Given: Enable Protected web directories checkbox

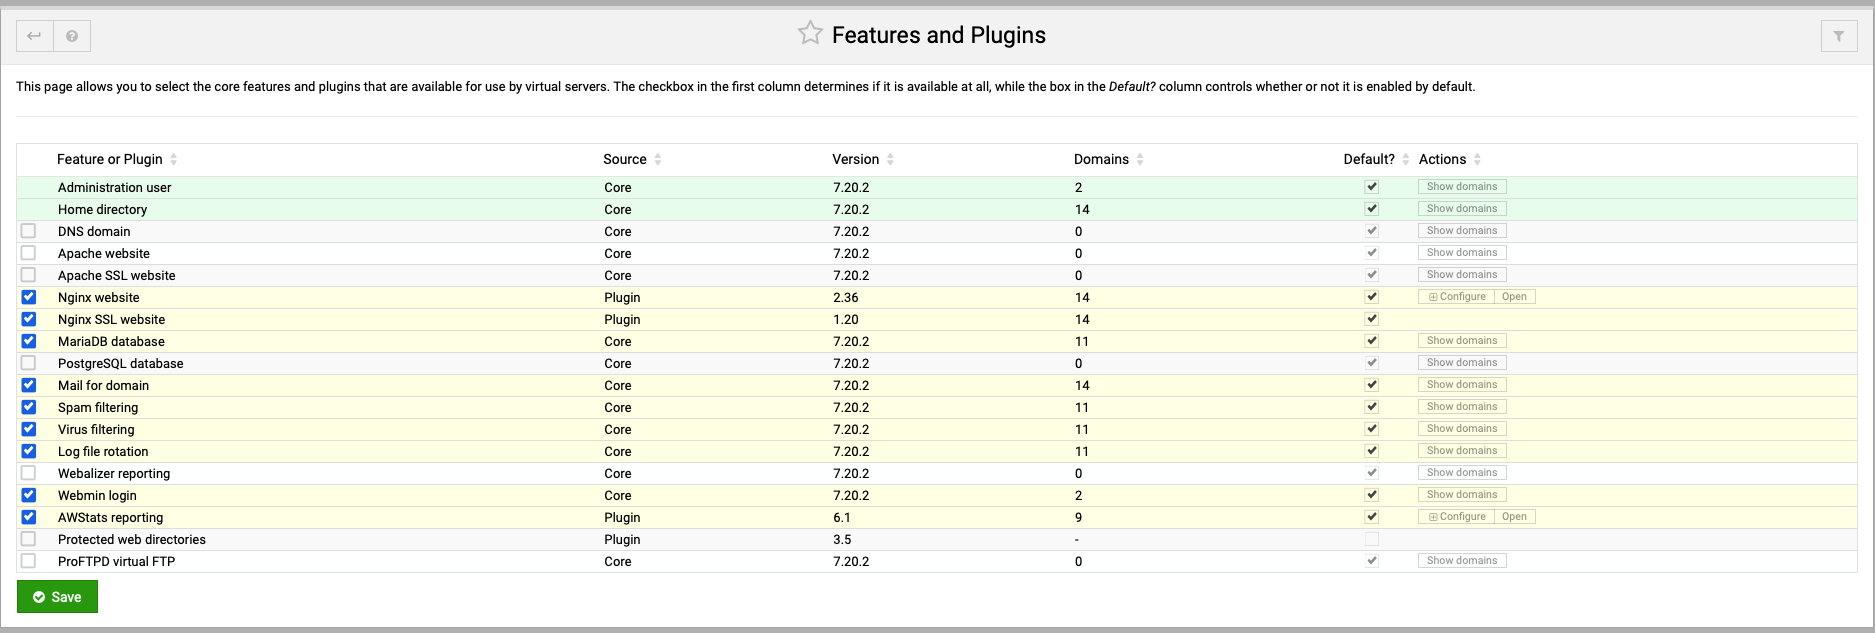Looking at the screenshot, I should (28, 539).
